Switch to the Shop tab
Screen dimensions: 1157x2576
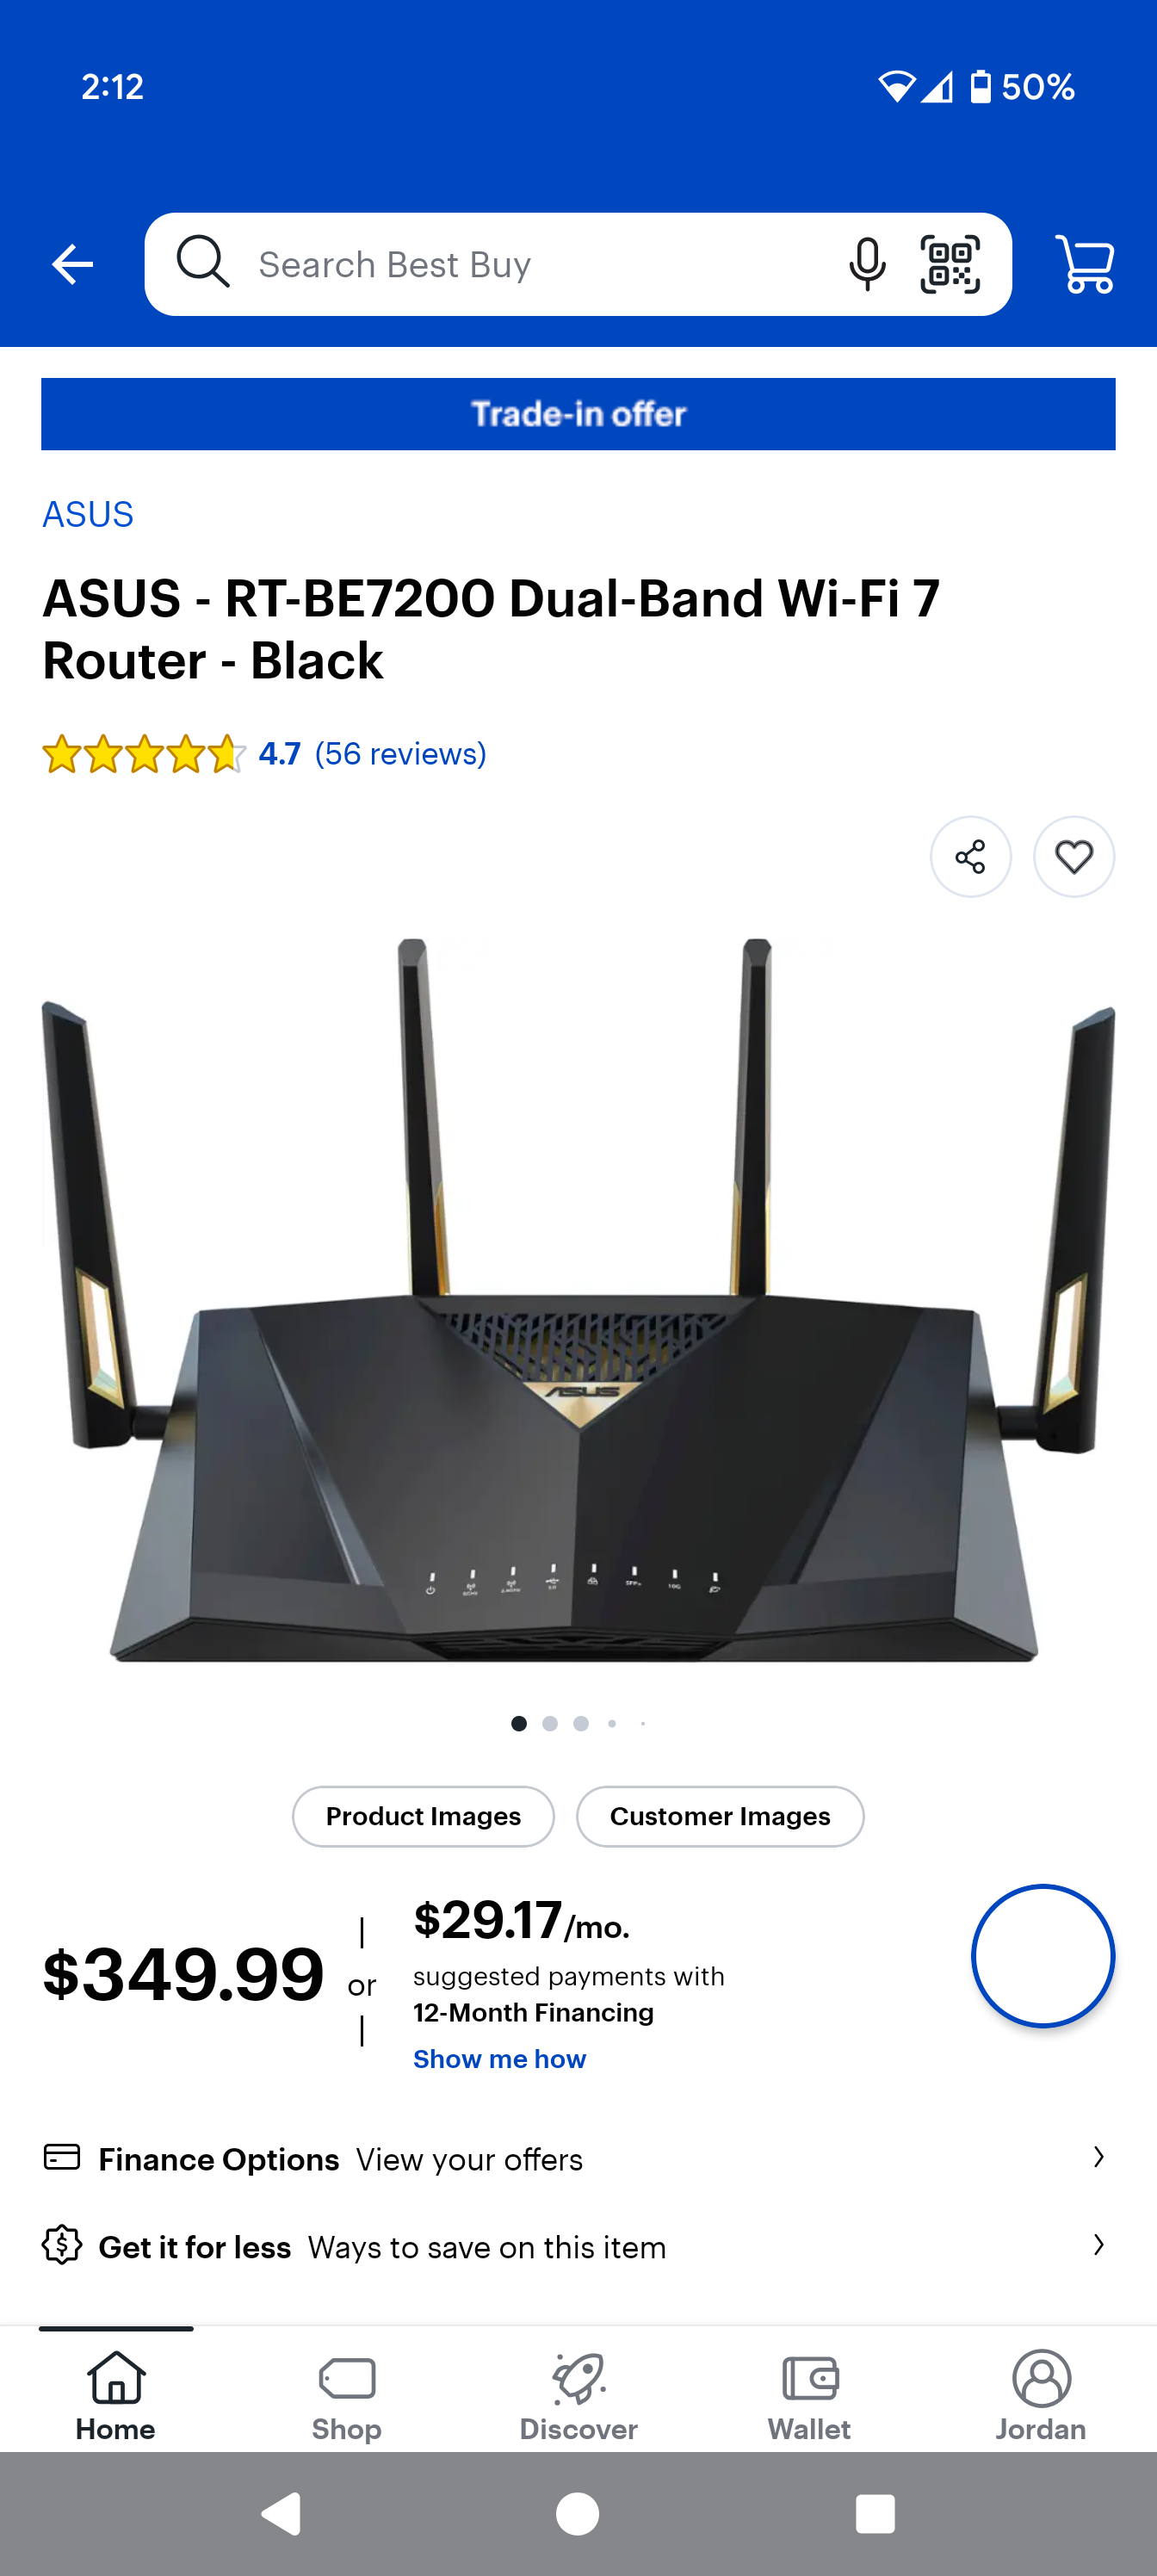click(x=347, y=2396)
